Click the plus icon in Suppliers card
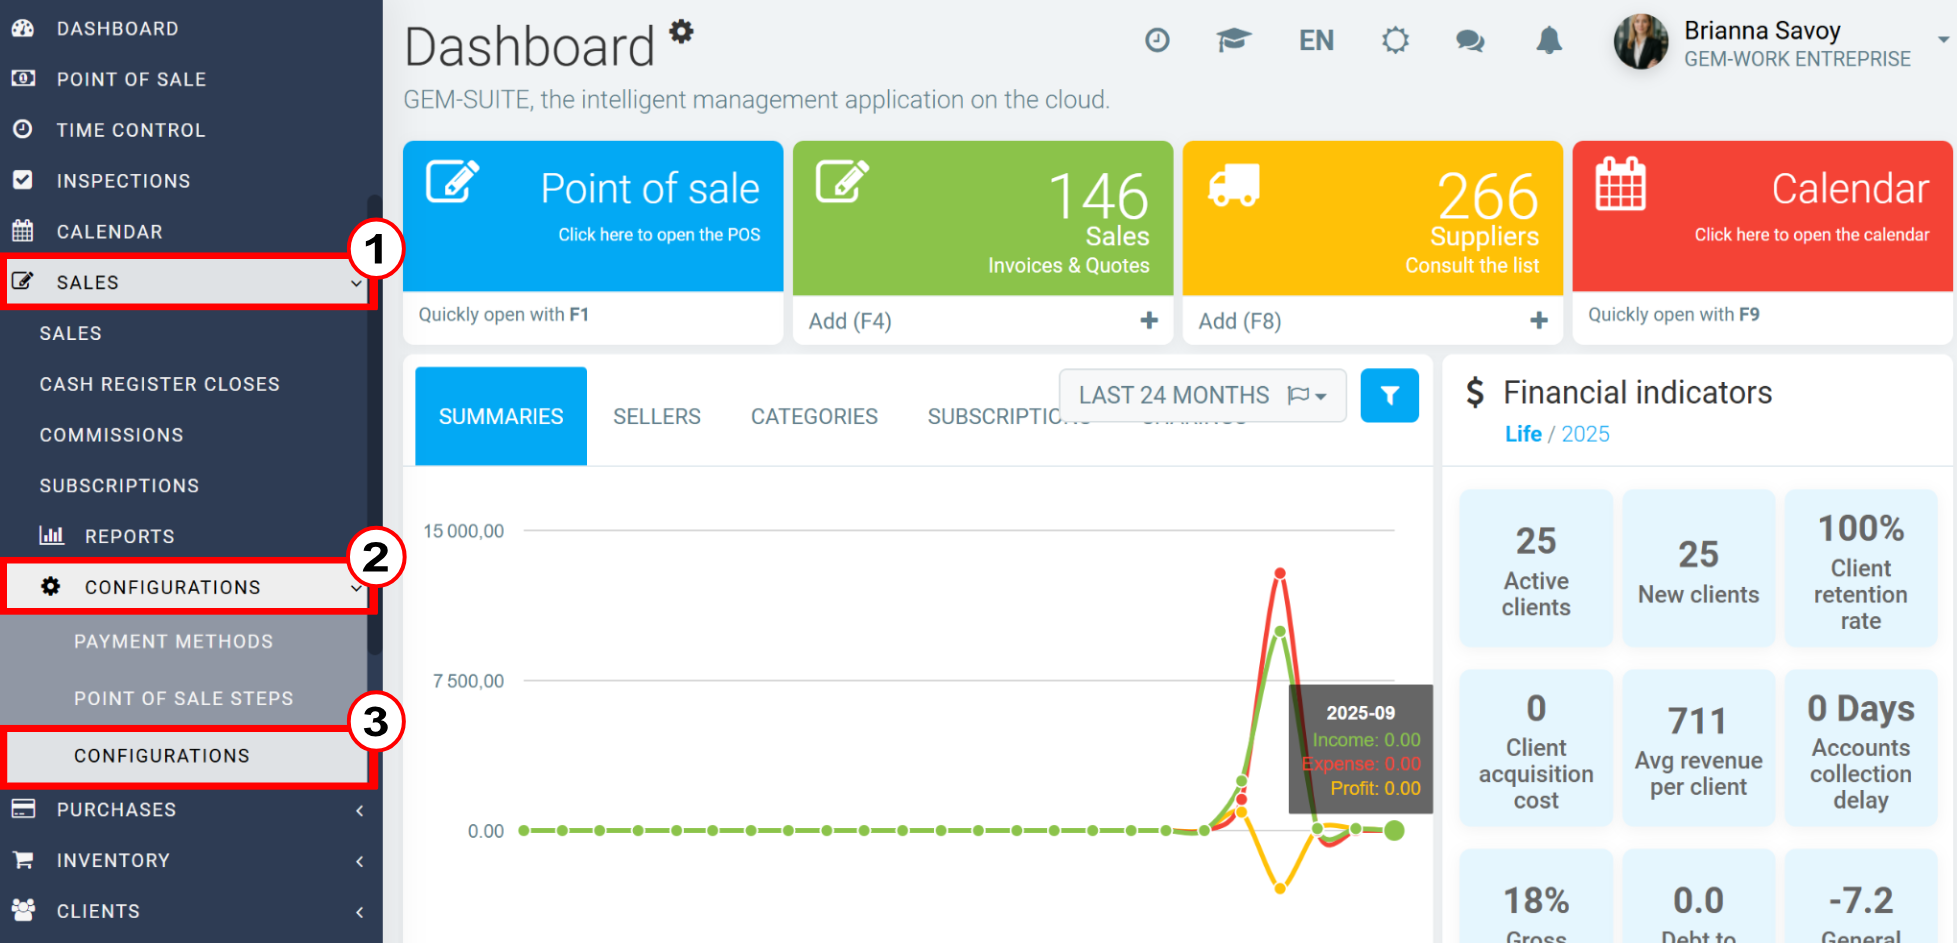Viewport: 1957px width, 943px height. click(1539, 320)
